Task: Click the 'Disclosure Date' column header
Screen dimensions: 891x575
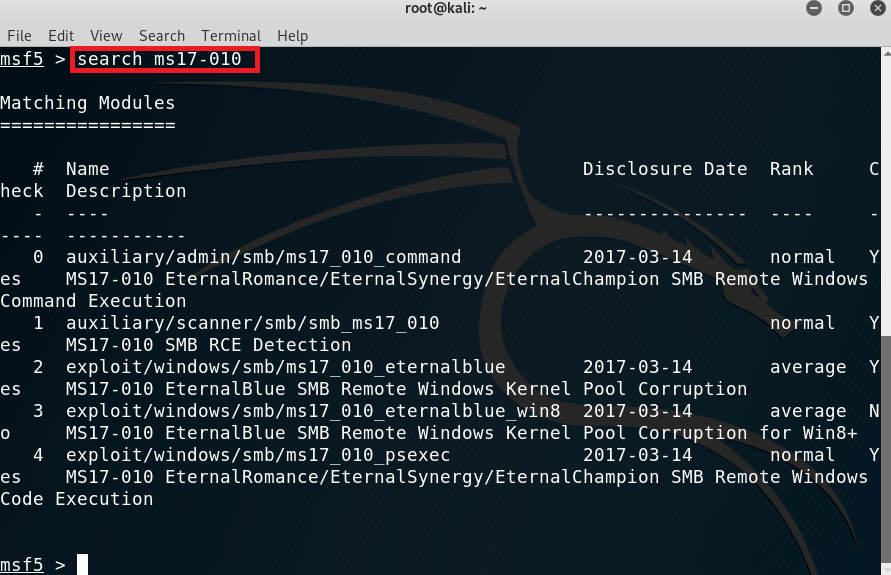Action: (x=664, y=169)
